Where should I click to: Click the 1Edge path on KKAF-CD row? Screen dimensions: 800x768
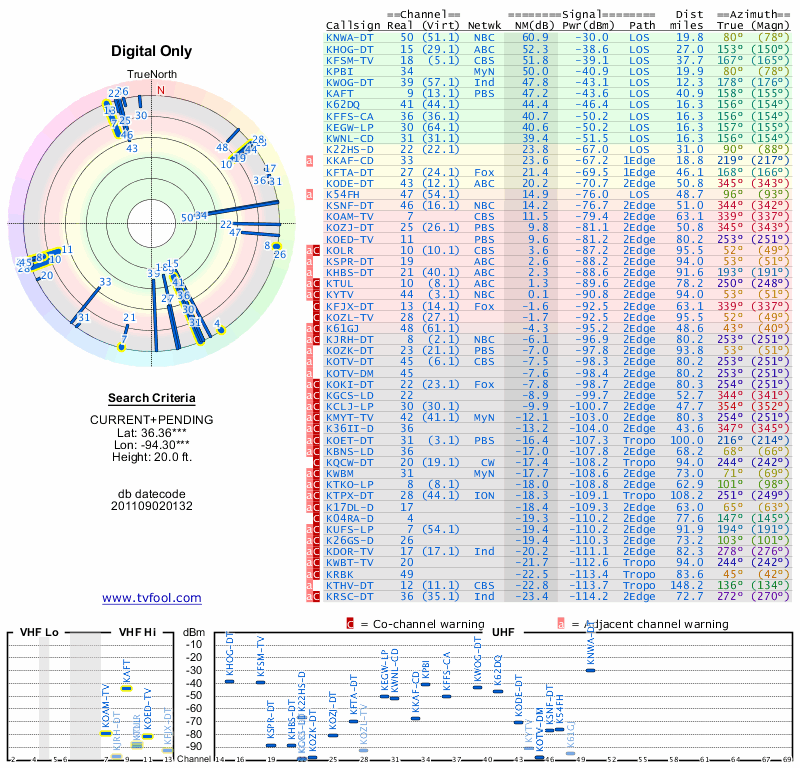639,161
